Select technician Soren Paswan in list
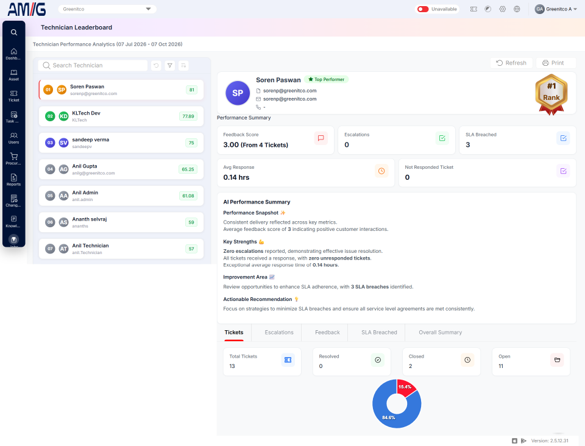The image size is (585, 446). [x=121, y=90]
